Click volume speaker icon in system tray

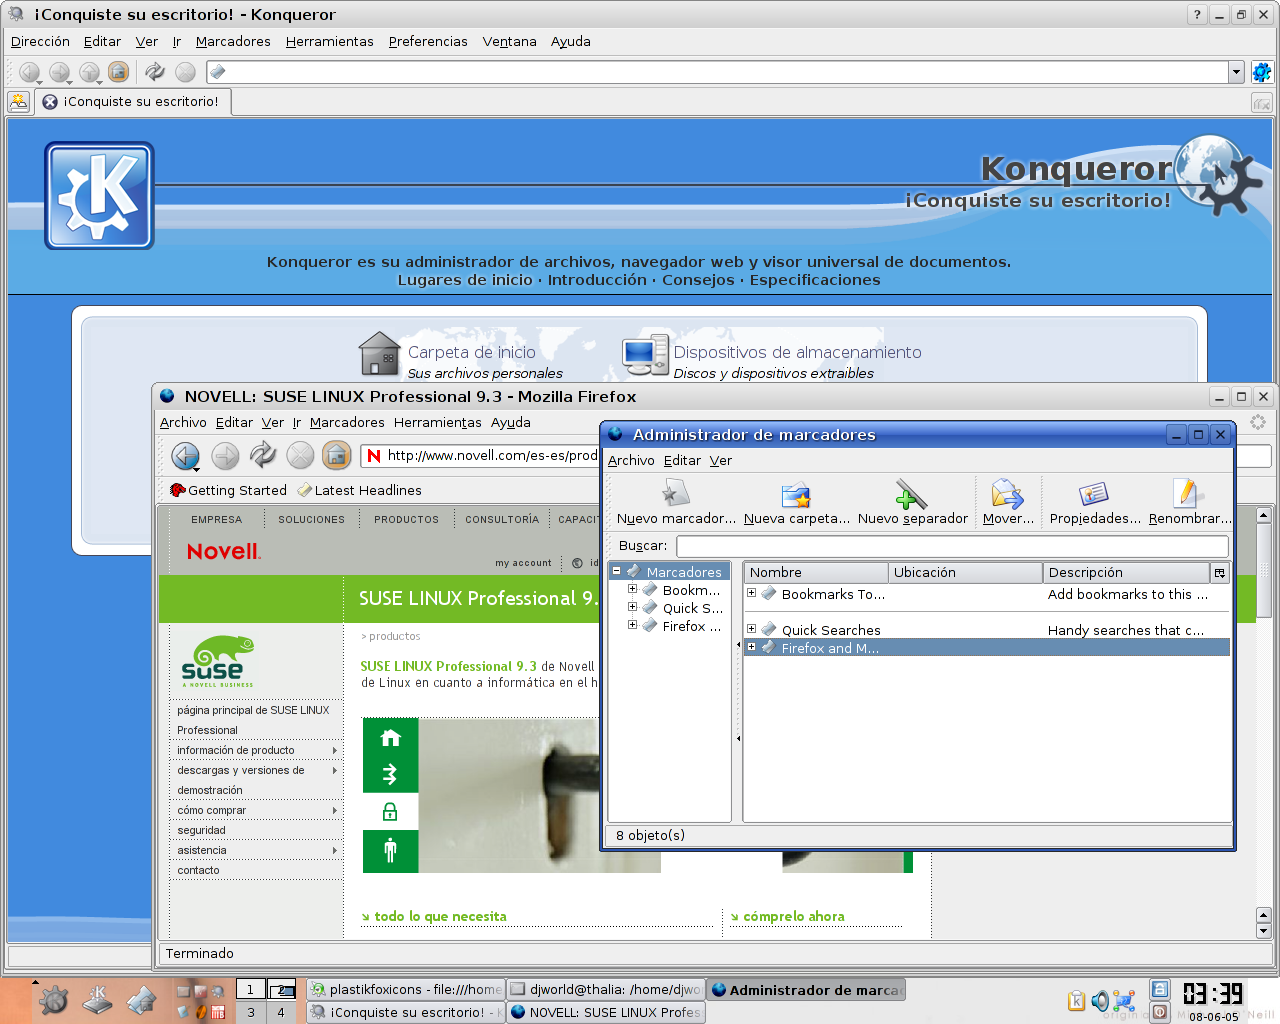point(1100,1001)
